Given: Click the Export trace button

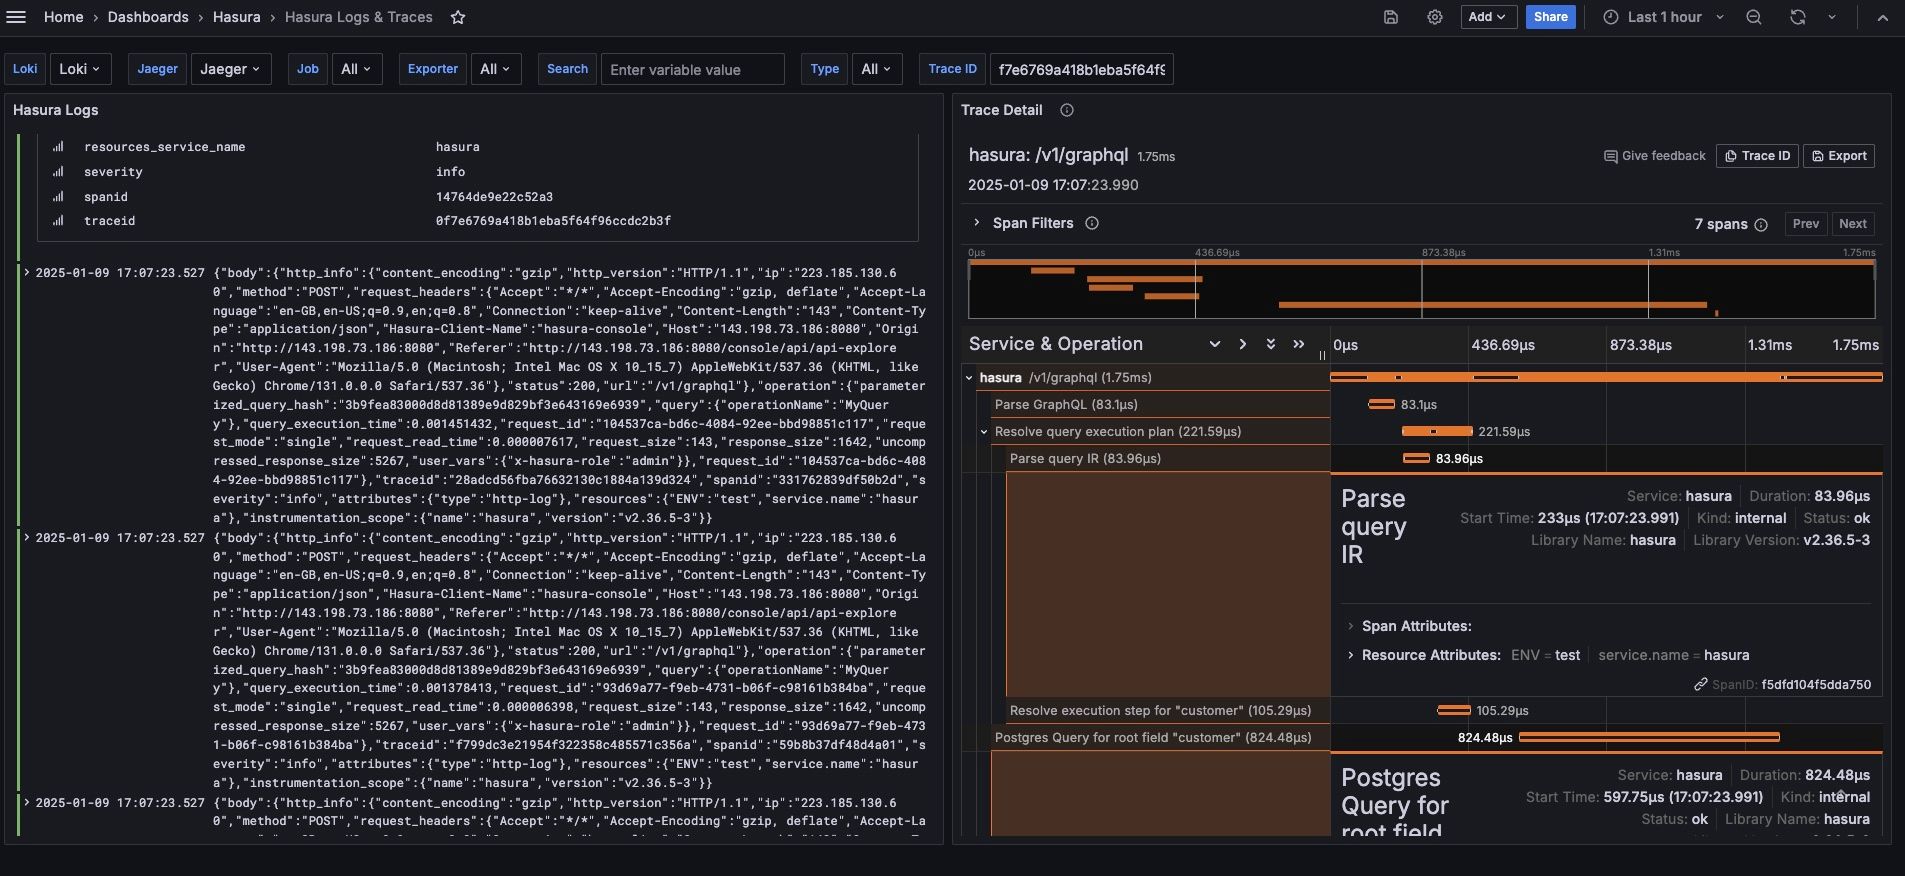Looking at the screenshot, I should 1838,156.
